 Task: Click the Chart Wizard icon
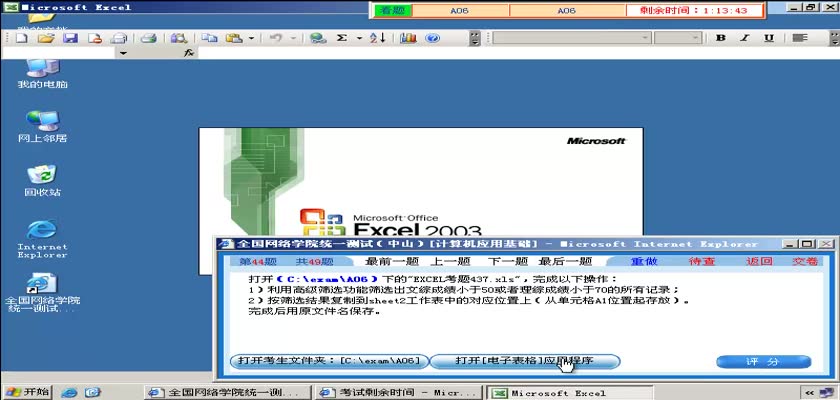tap(408, 38)
